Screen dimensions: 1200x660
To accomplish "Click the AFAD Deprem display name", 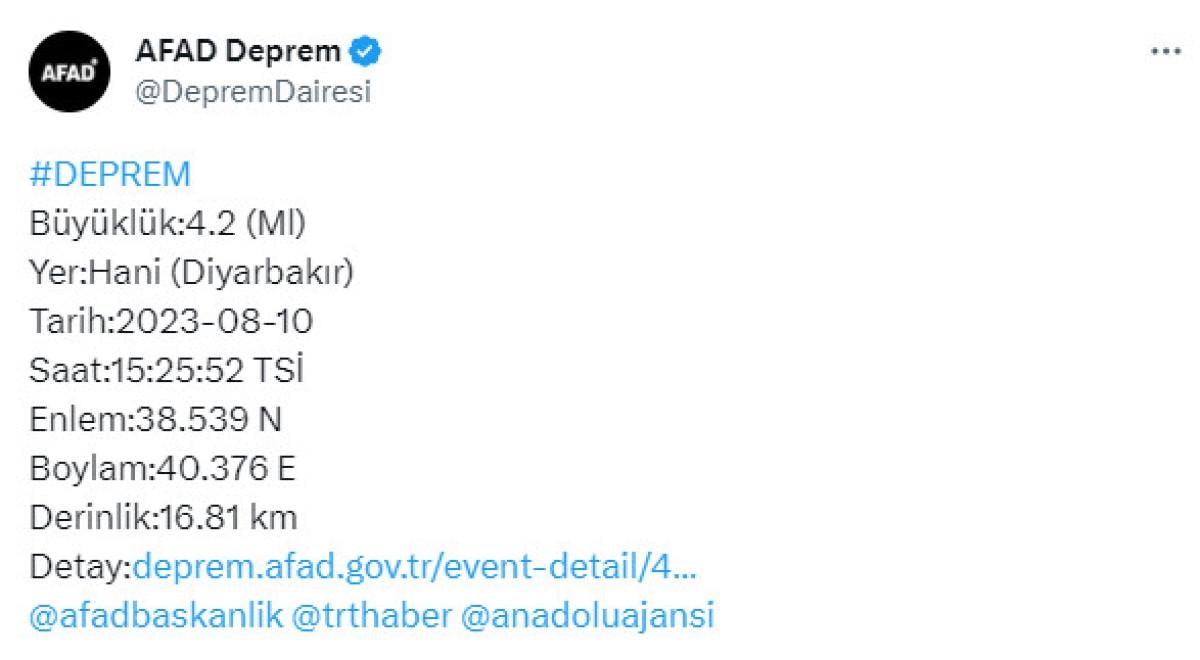I will [237, 51].
